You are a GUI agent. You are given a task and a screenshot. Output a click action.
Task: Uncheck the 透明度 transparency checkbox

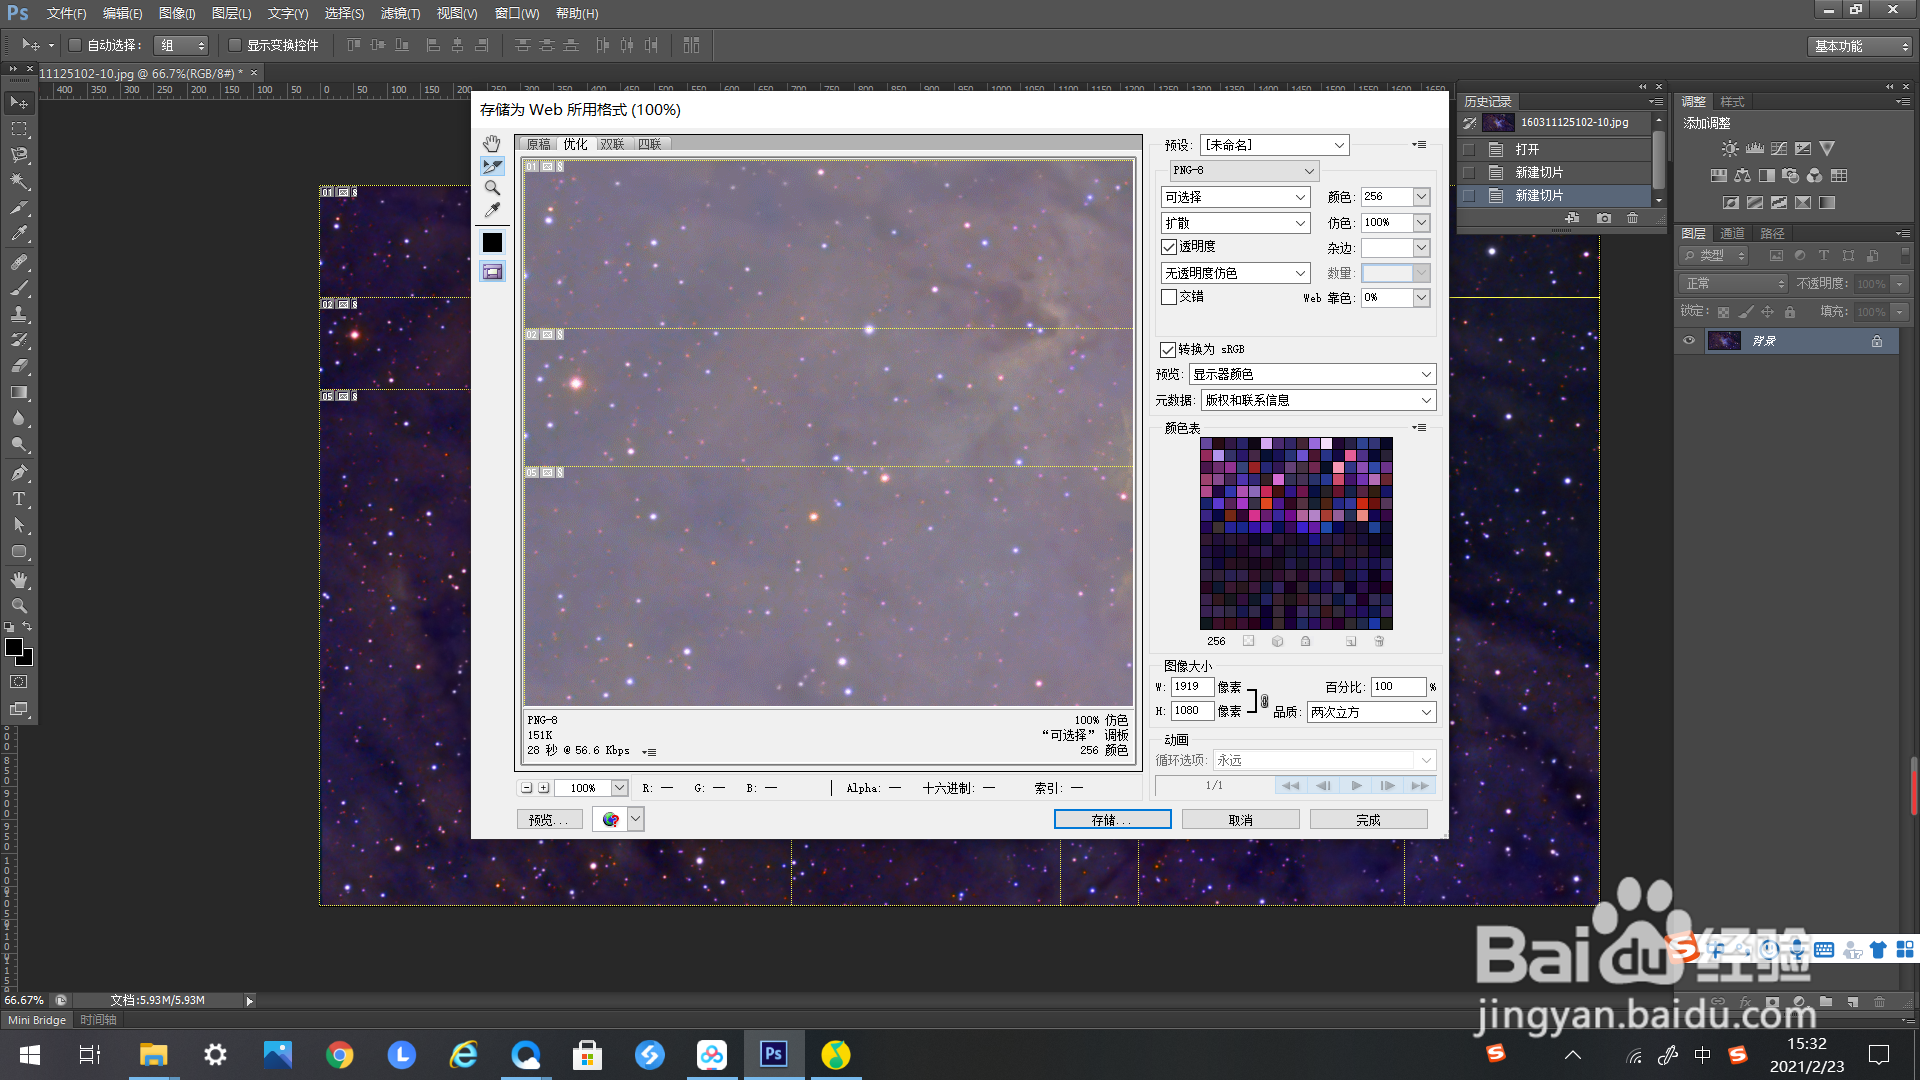pos(1168,247)
